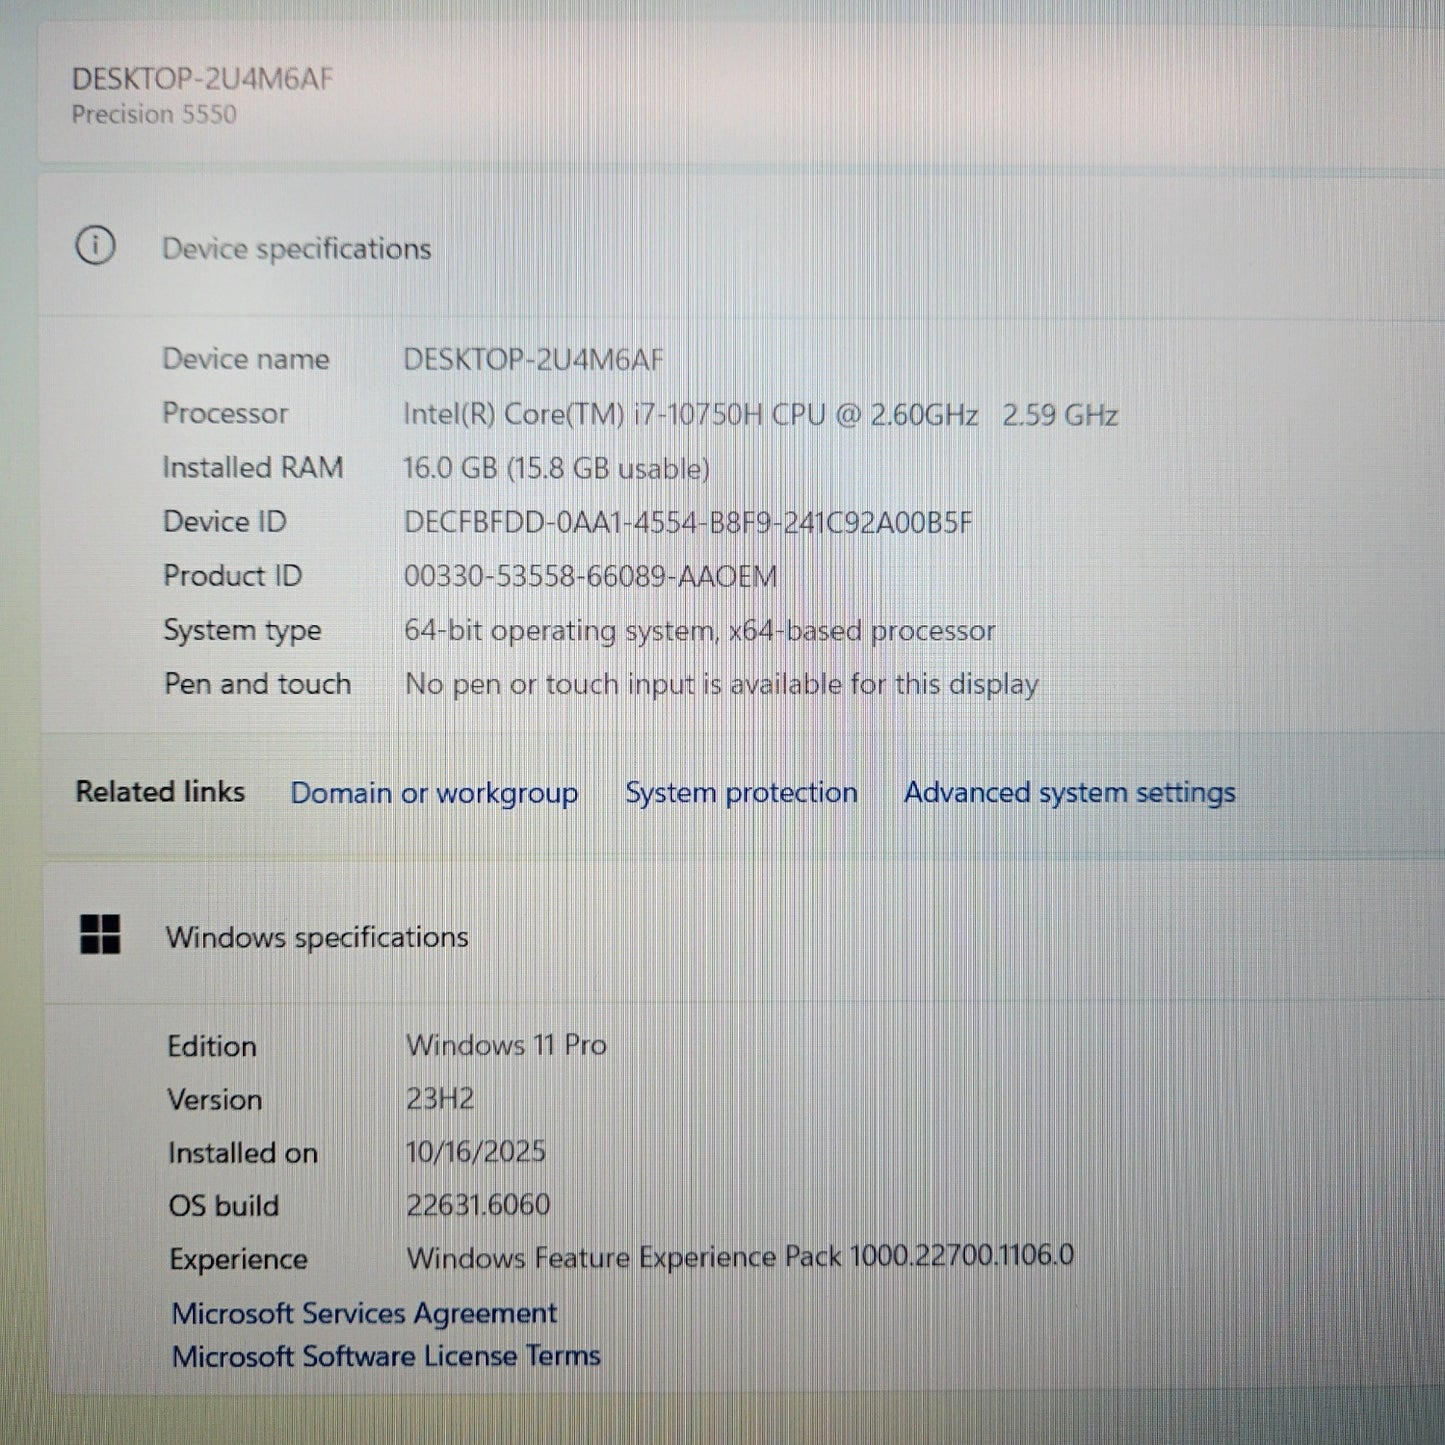Screen dimensions: 1445x1445
Task: Click the DESKTOP-2U4M6AF title at the top
Action: pos(202,79)
